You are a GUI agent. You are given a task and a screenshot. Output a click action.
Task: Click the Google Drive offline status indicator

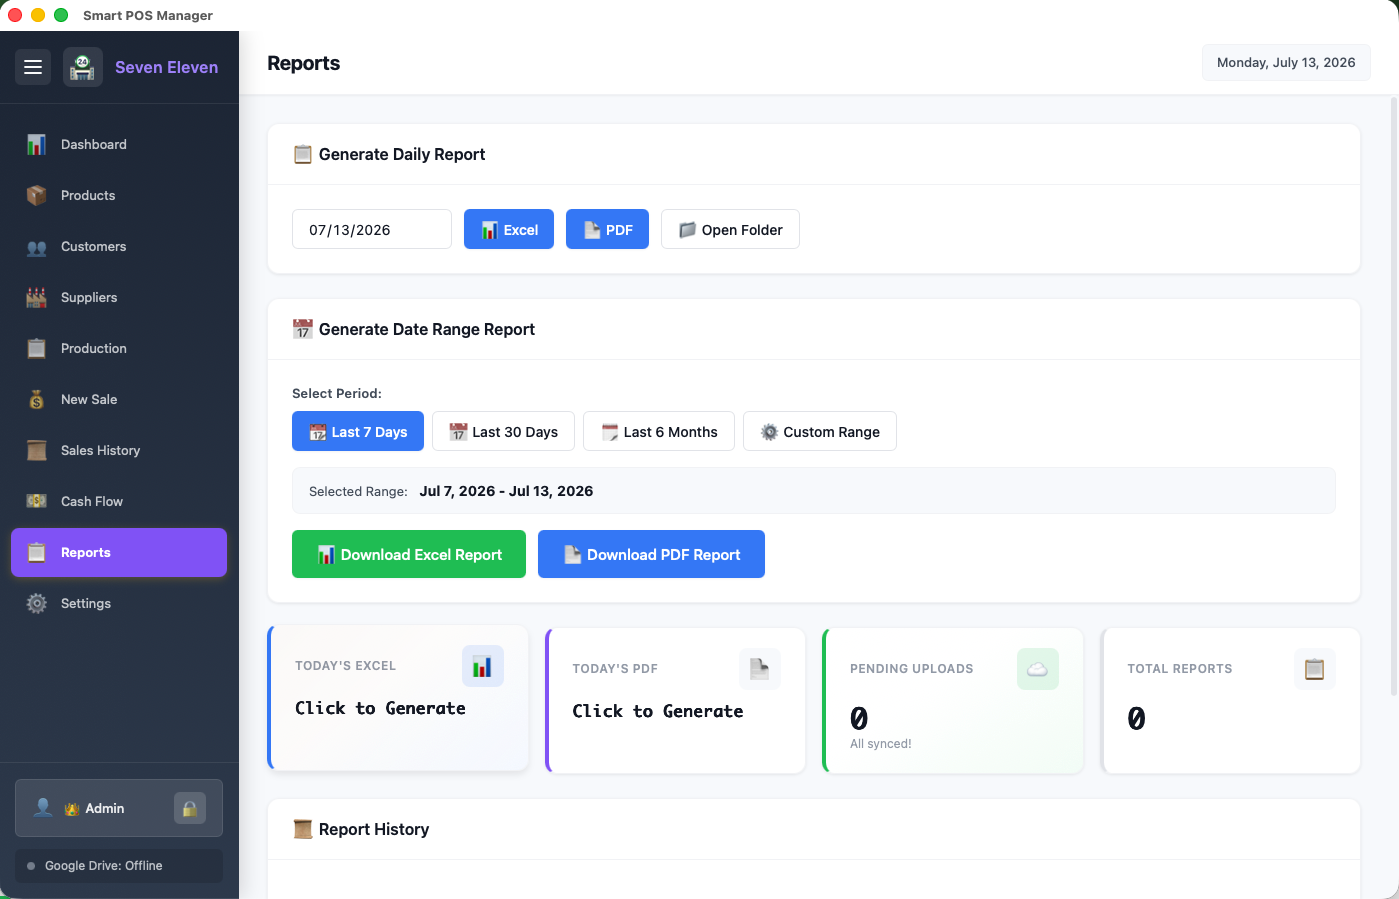click(x=119, y=866)
